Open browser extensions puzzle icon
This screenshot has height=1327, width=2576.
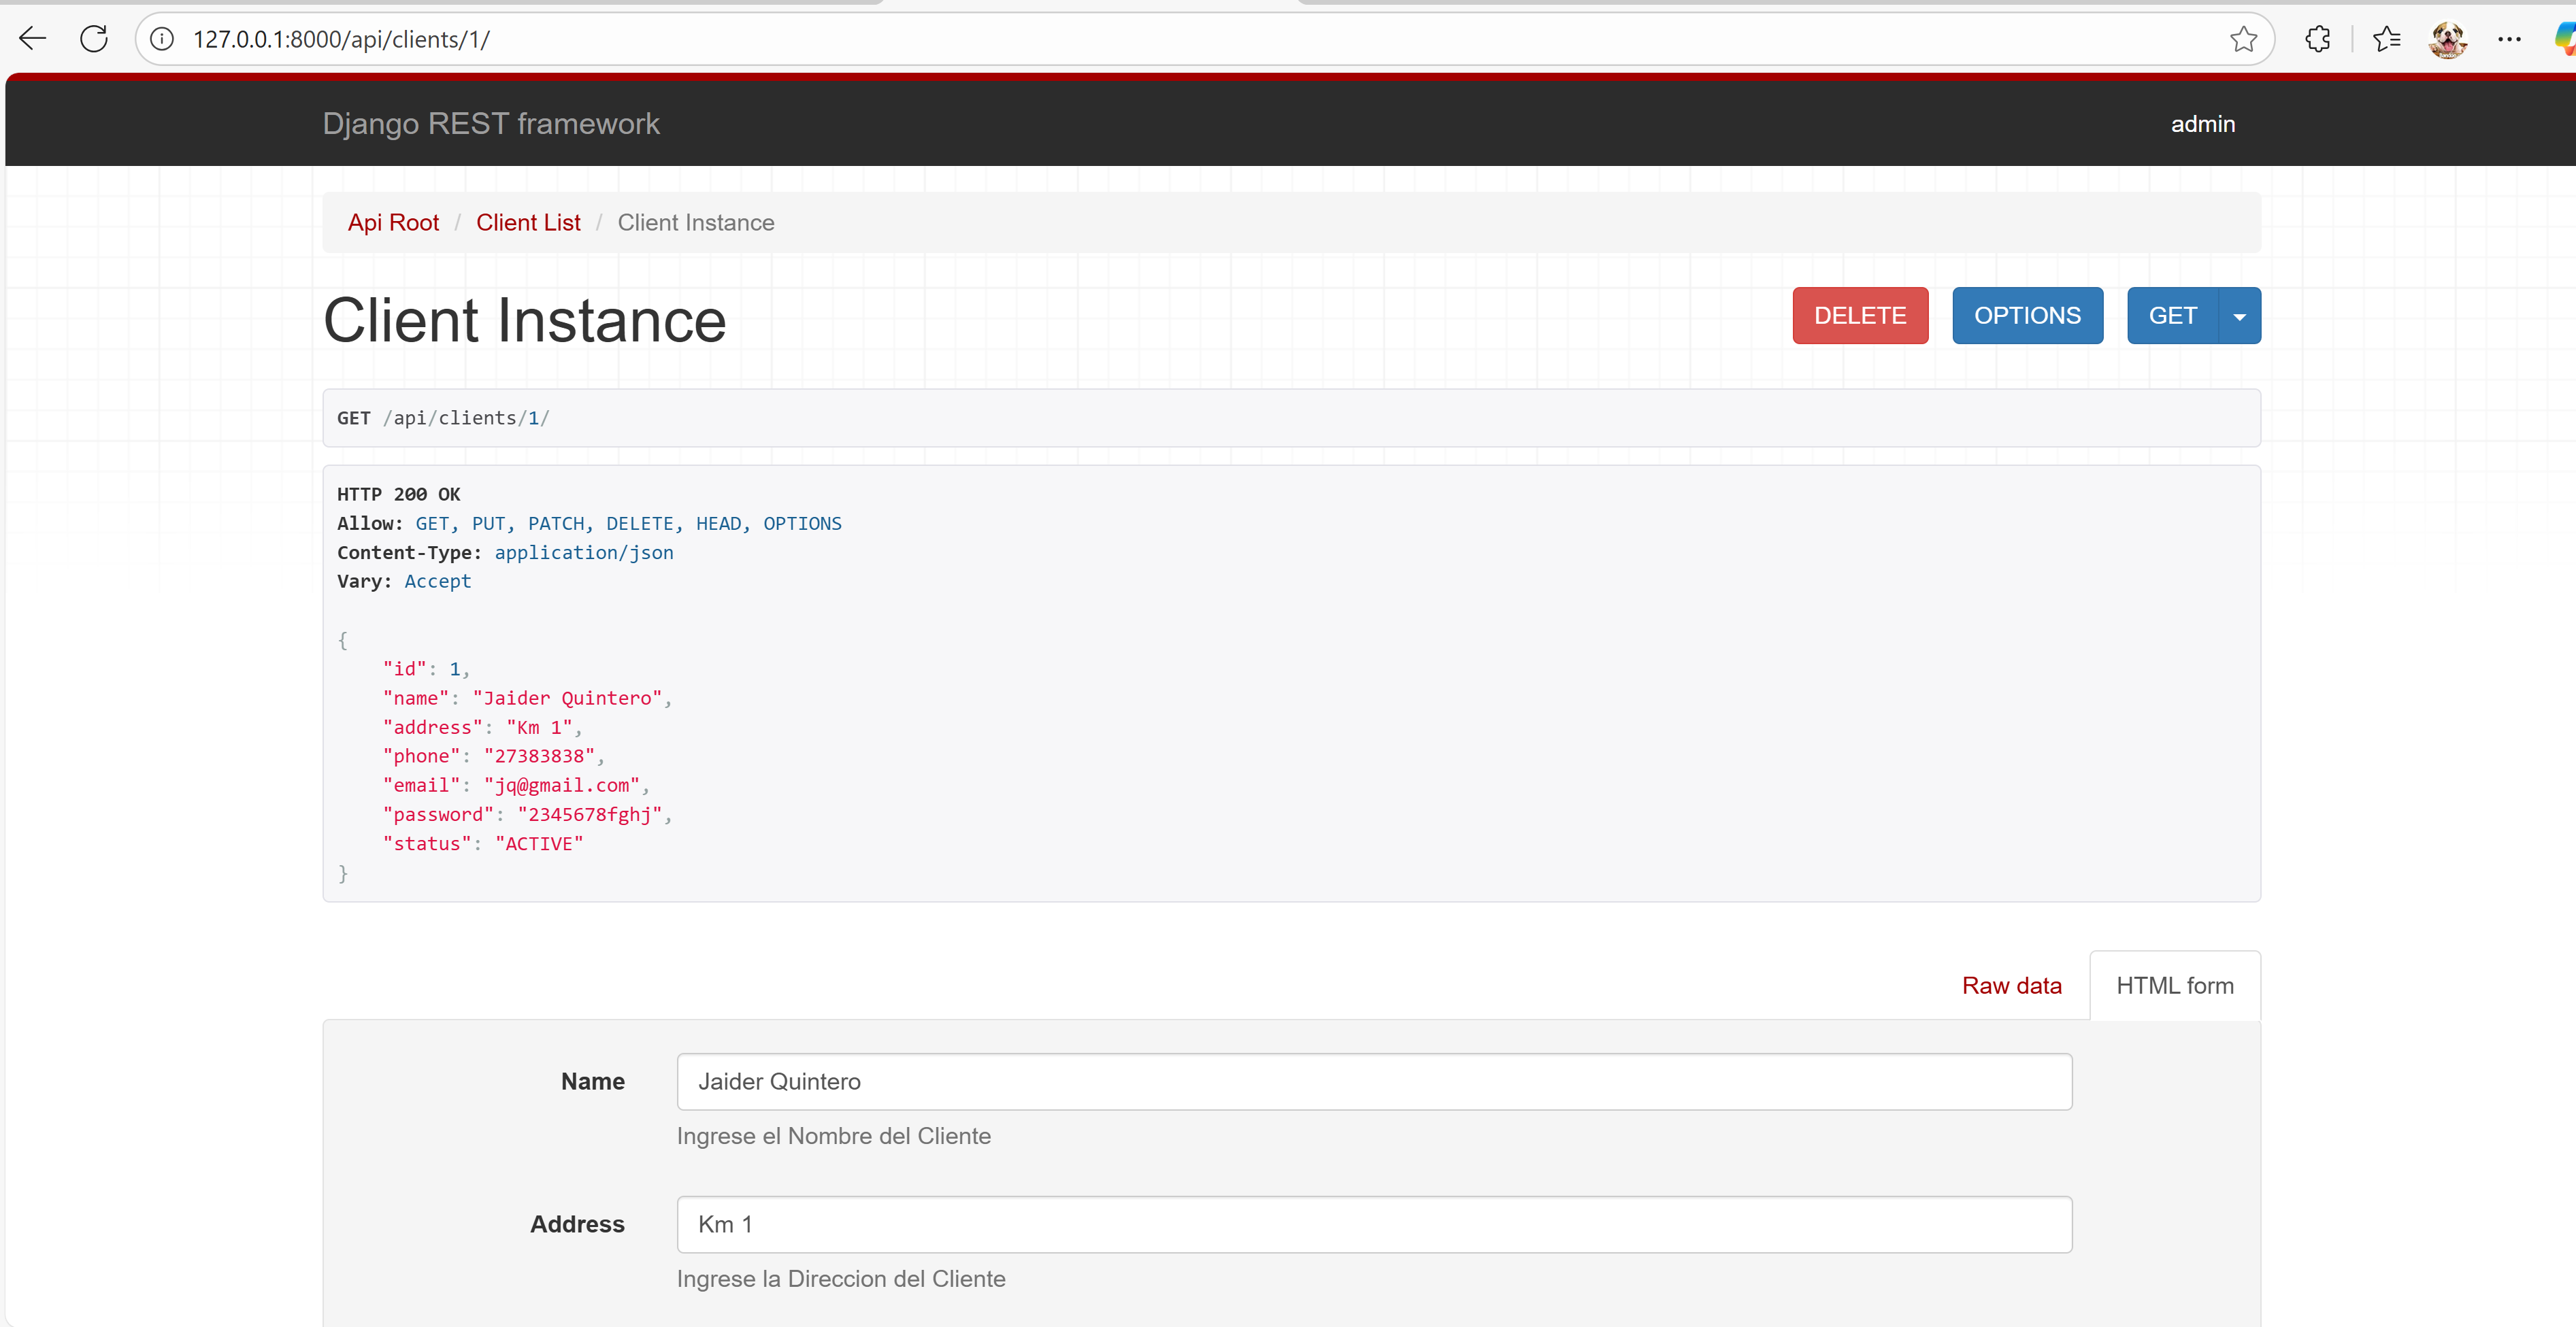(2317, 39)
